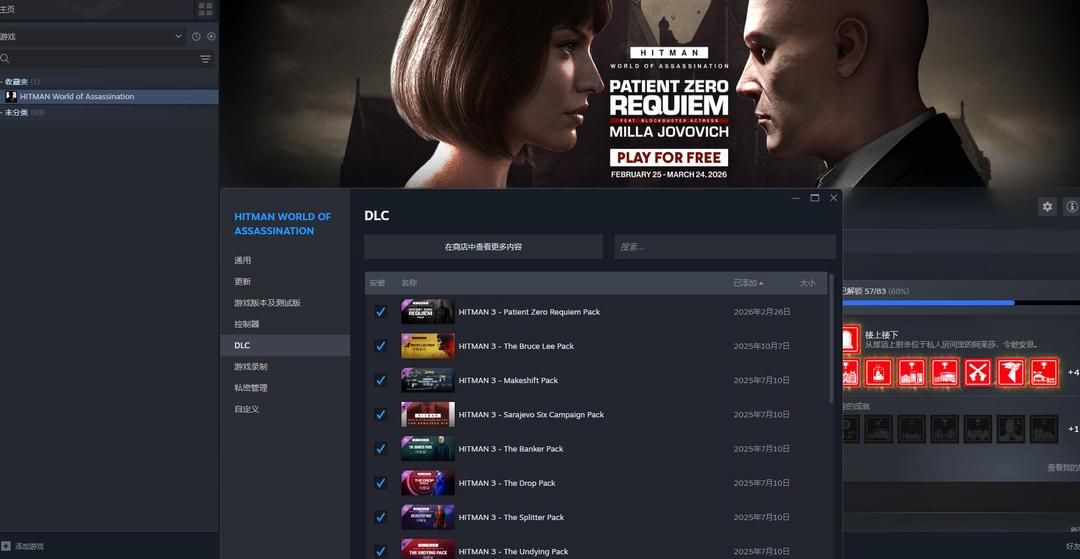Disable the Sarajevo Six Campaign Pack checkbox
The image size is (1080, 559).
[x=380, y=414]
